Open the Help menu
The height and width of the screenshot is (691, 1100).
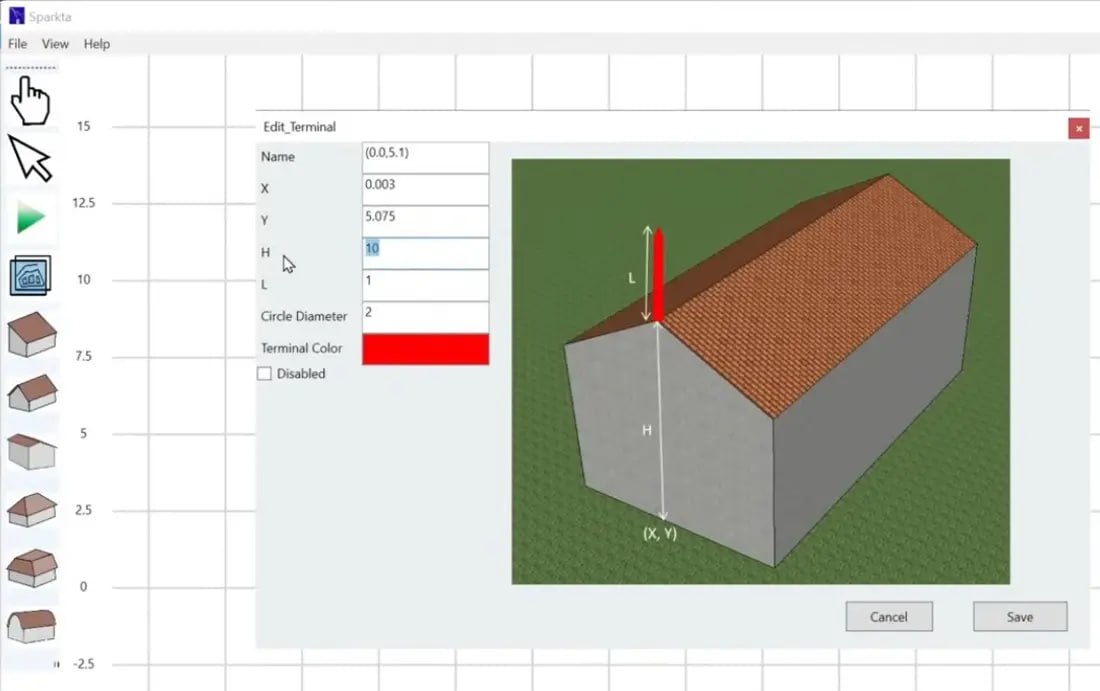pyautogui.click(x=97, y=44)
